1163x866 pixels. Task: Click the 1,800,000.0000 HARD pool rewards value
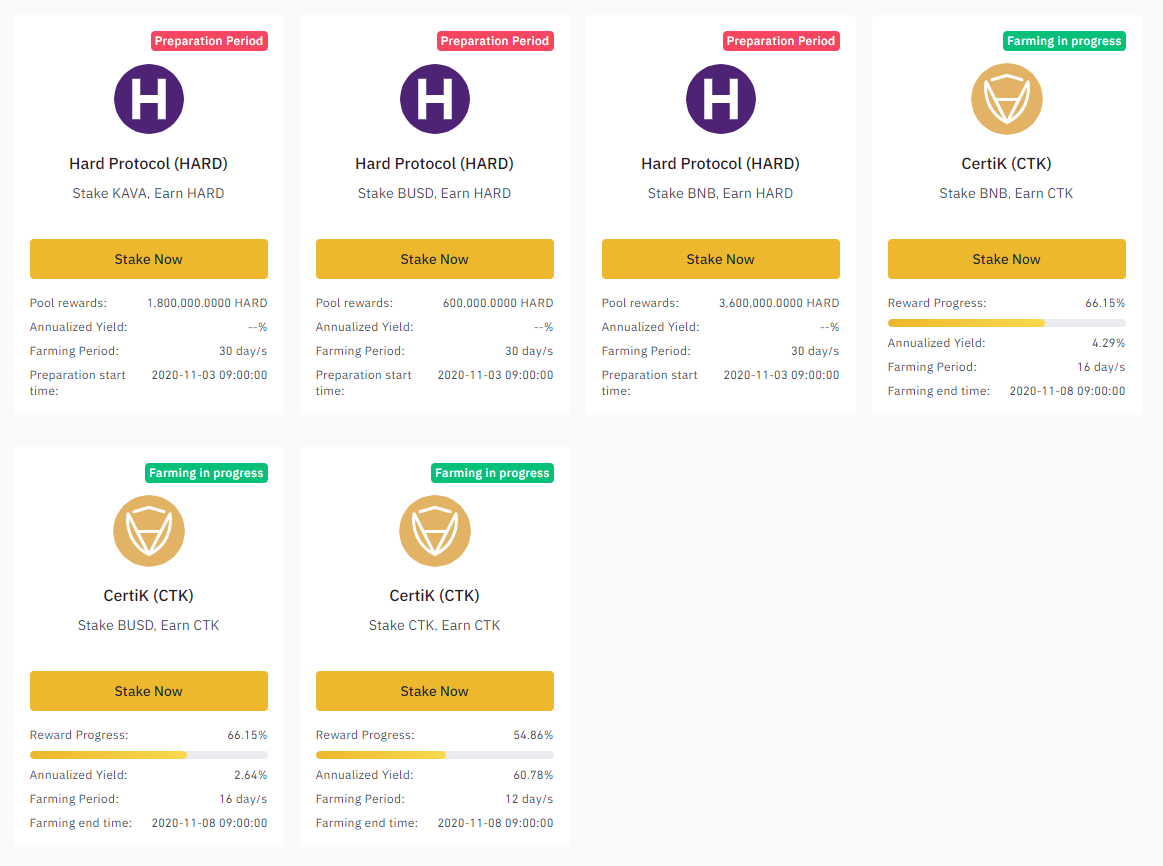208,303
